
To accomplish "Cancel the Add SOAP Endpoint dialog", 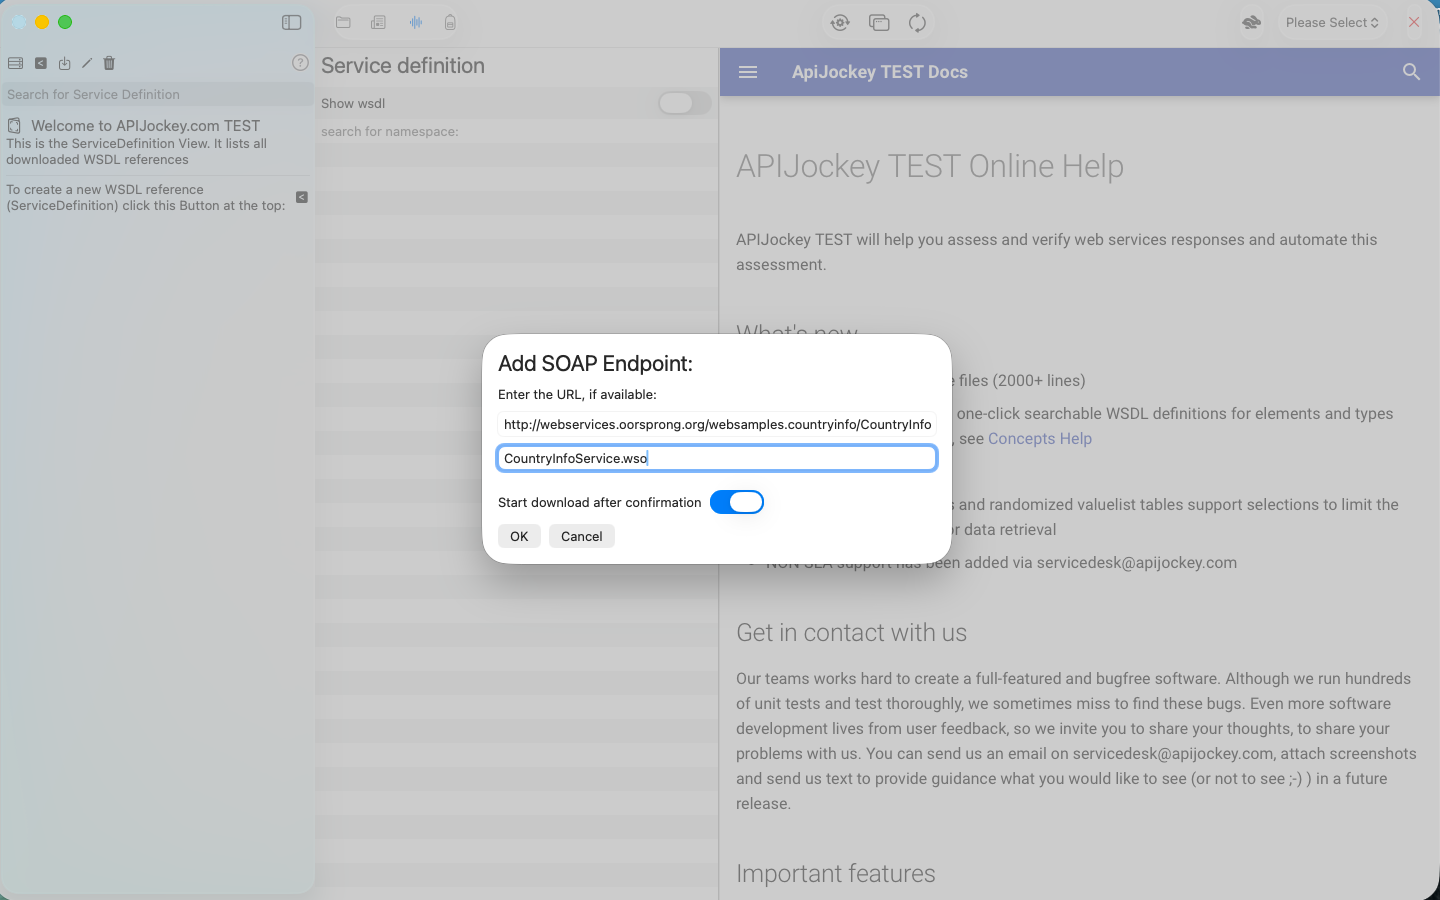I will pyautogui.click(x=581, y=536).
